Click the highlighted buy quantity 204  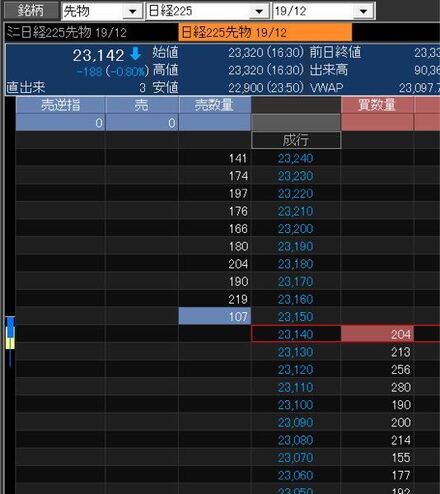pyautogui.click(x=377, y=334)
